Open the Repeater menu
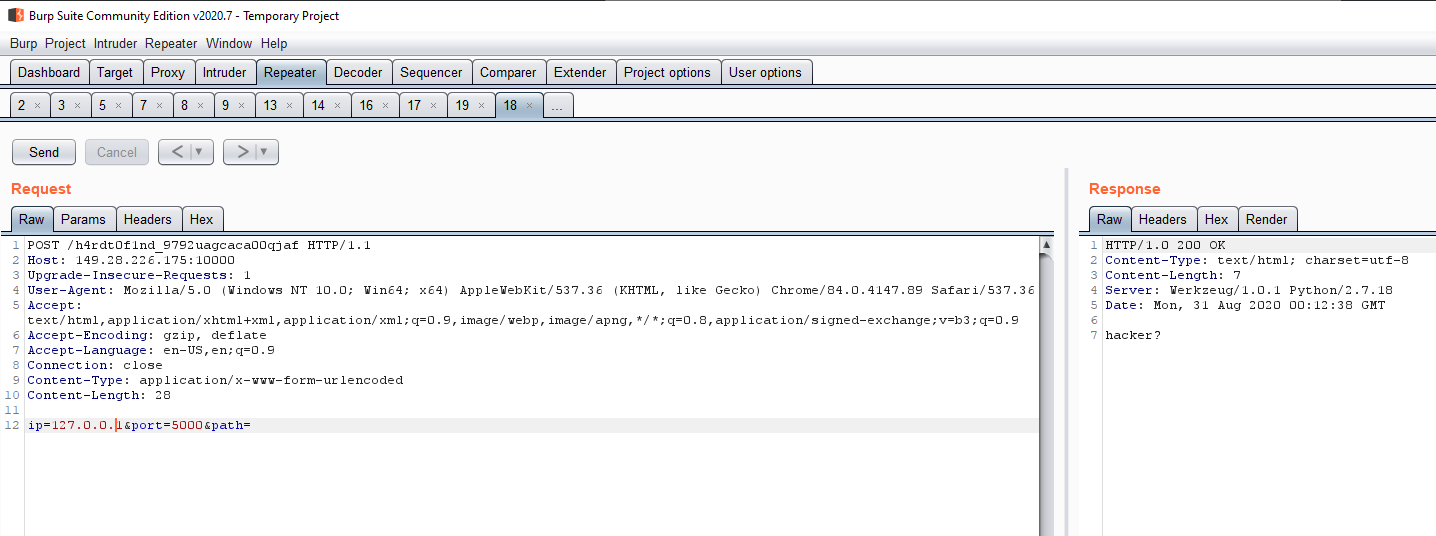Viewport: 1436px width, 536px height. click(x=171, y=43)
